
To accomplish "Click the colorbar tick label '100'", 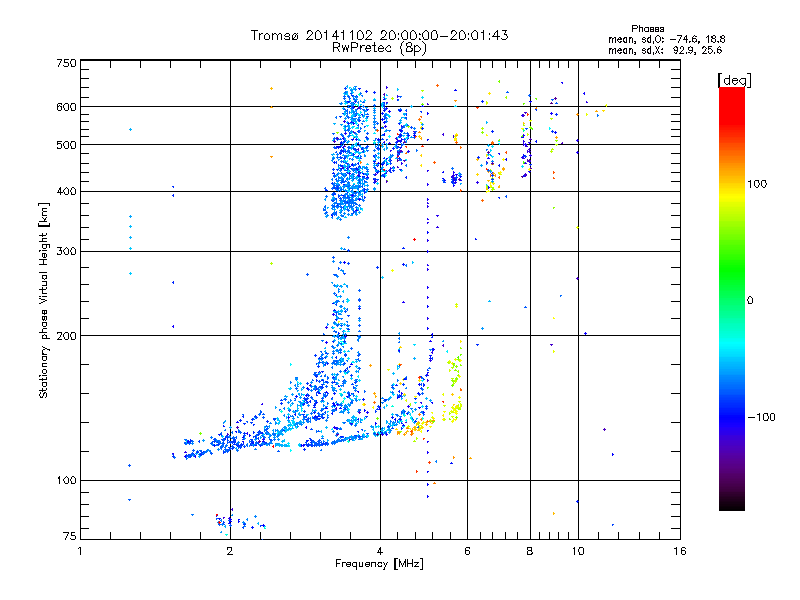I will pyautogui.click(x=757, y=184).
